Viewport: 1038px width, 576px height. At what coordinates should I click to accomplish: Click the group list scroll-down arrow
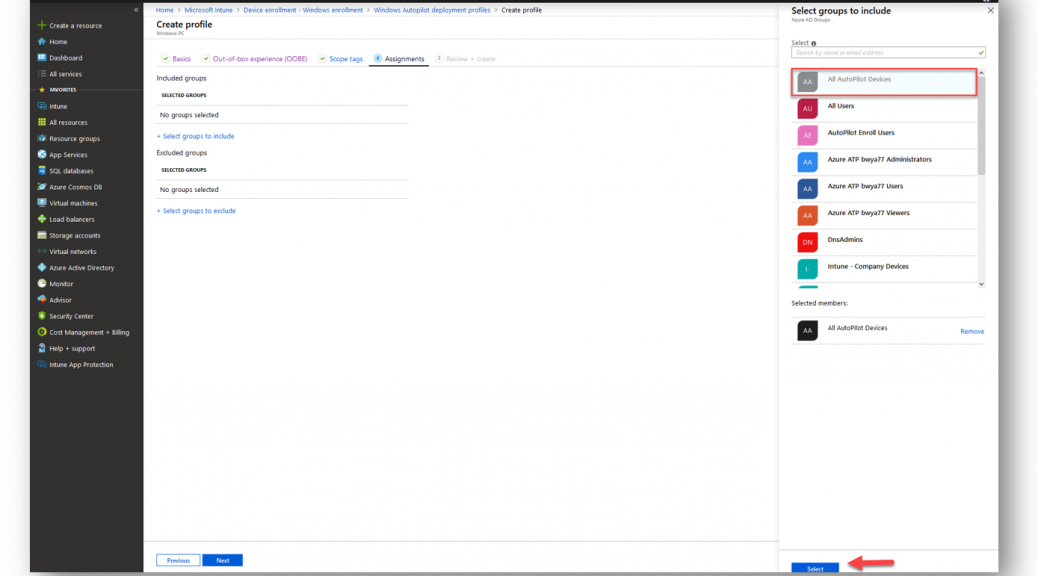click(x=981, y=284)
